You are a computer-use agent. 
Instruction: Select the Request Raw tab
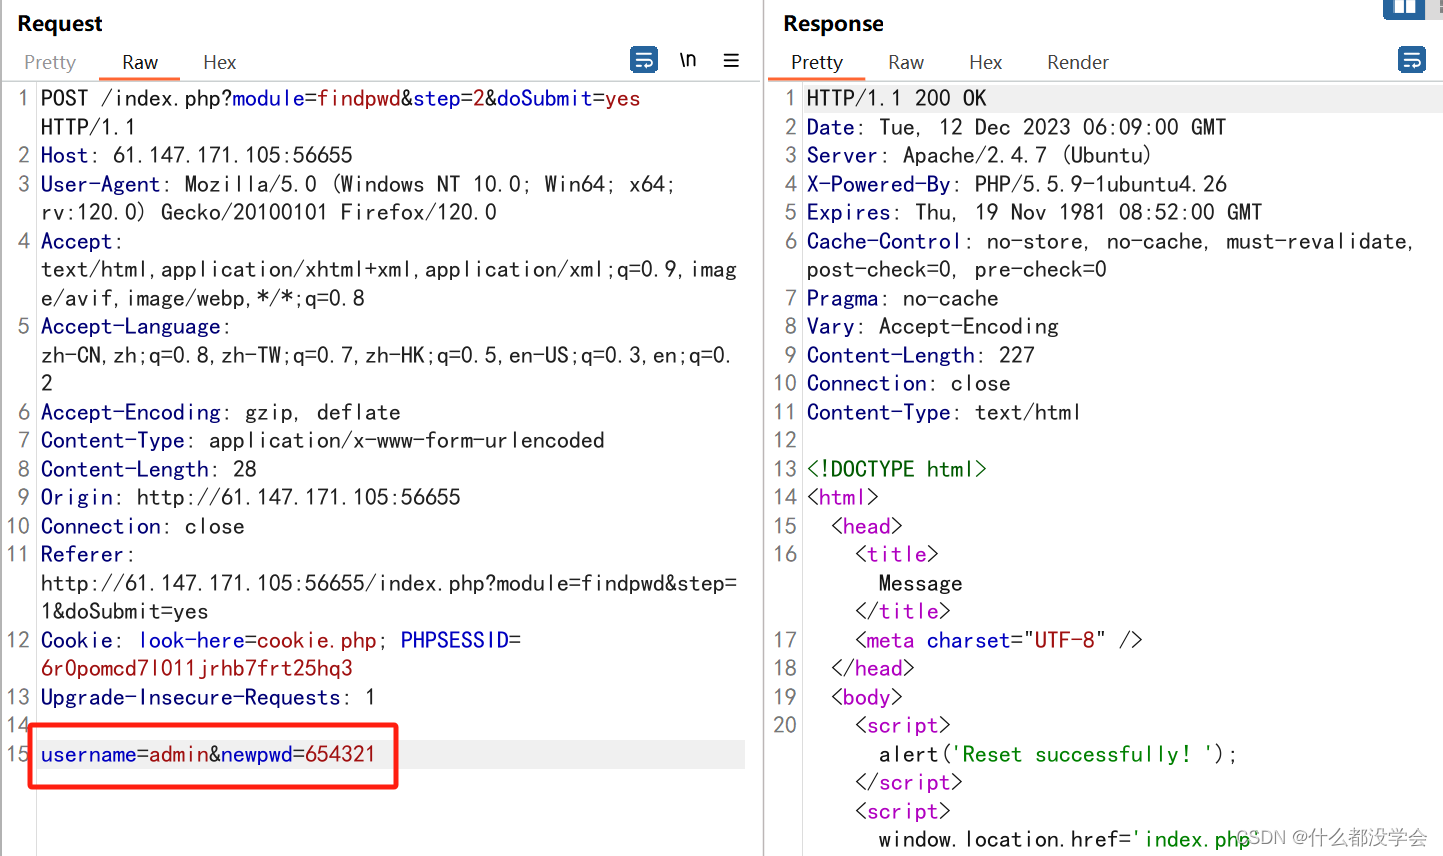(x=140, y=62)
